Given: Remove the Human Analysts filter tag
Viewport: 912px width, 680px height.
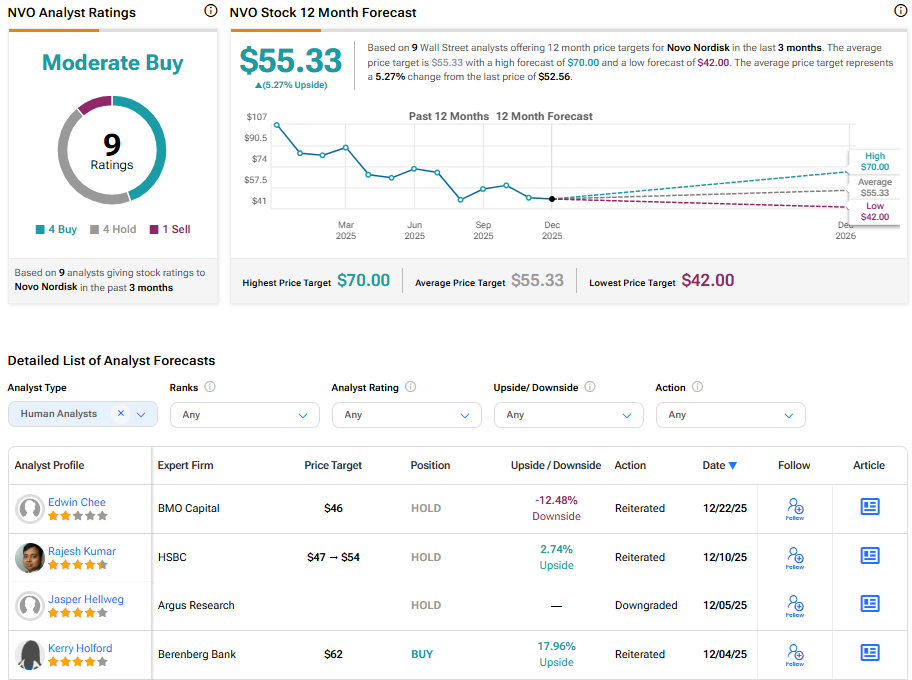Looking at the screenshot, I should click(120, 414).
